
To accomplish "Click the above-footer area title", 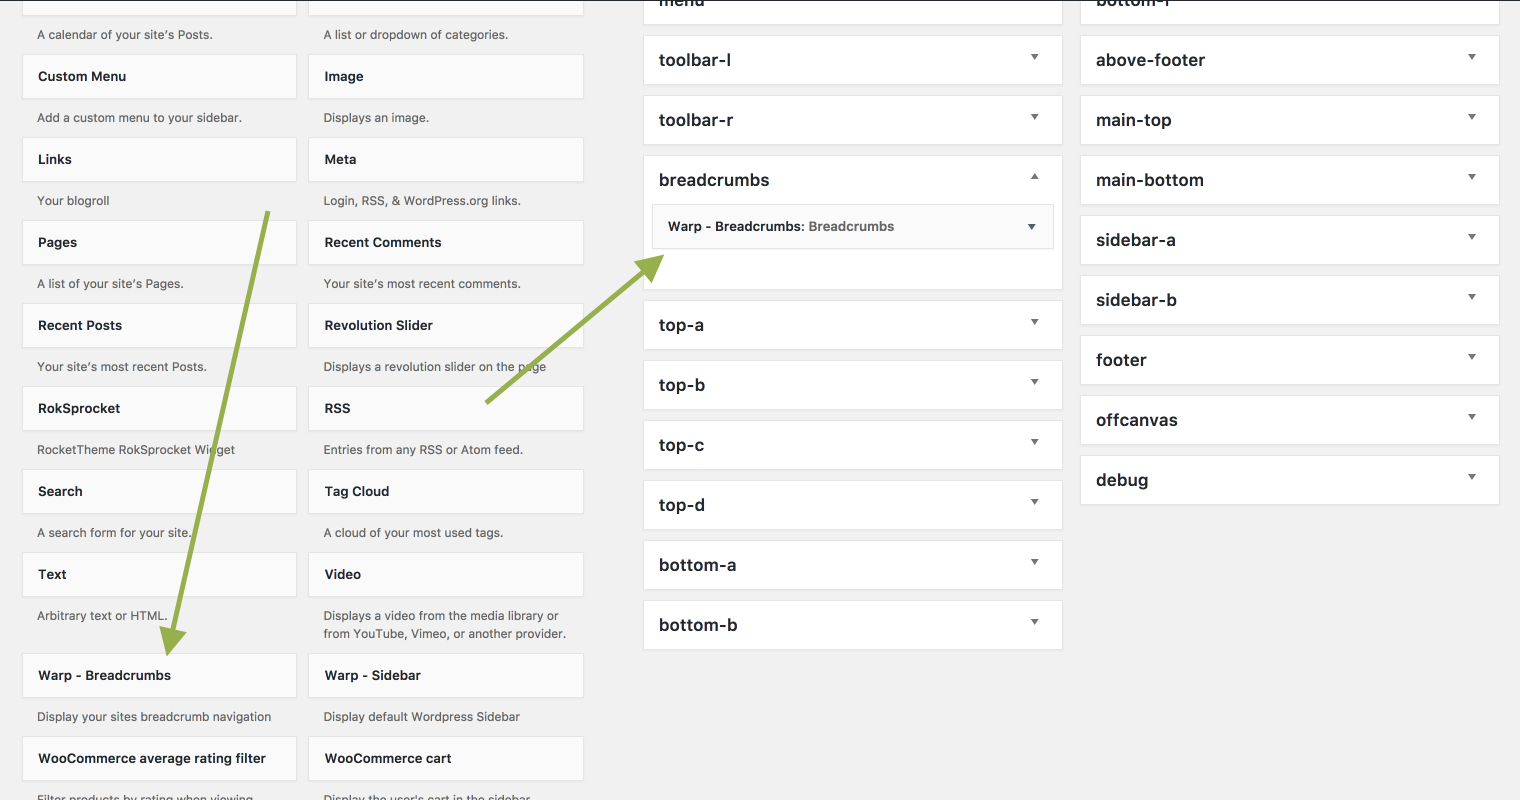I will pyautogui.click(x=1150, y=60).
